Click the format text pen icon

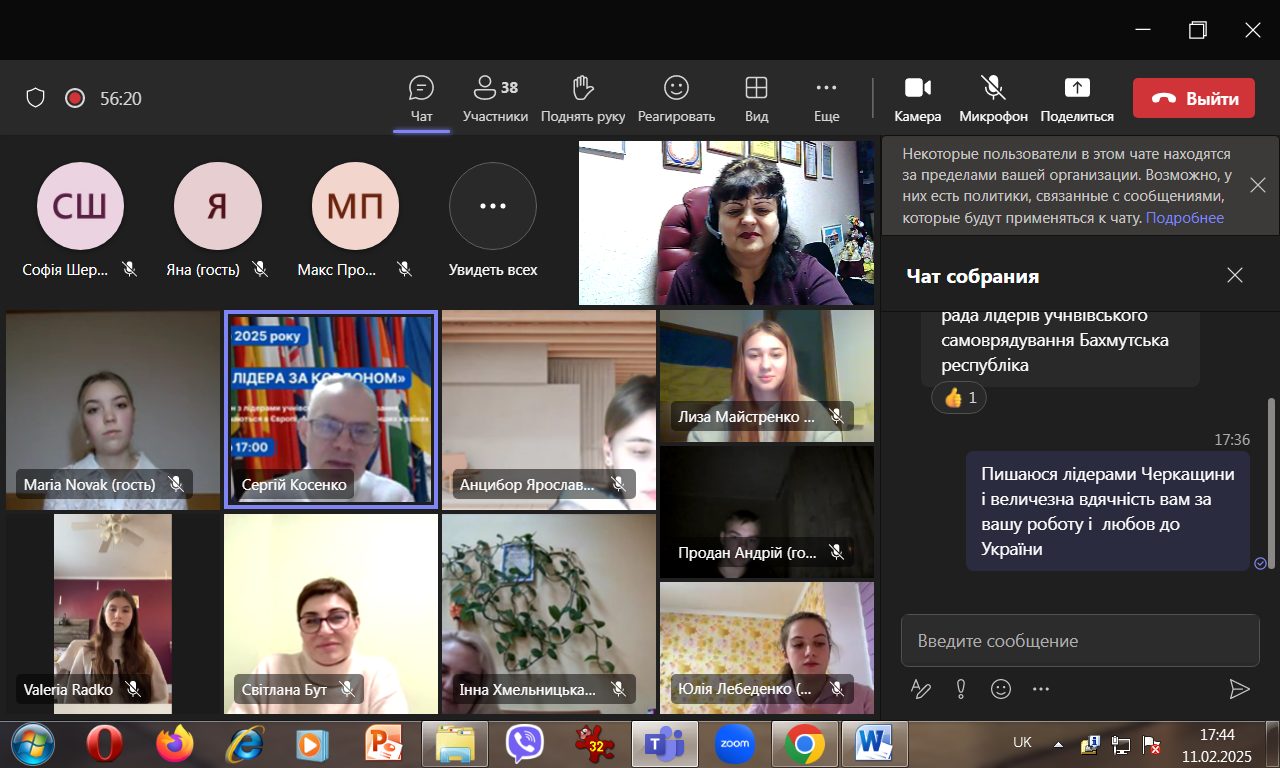(x=920, y=689)
